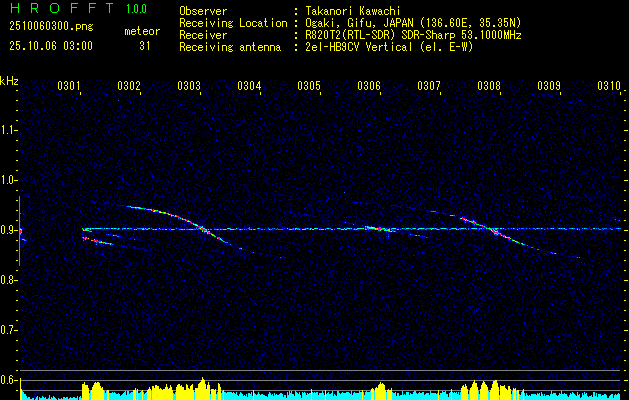Click the 0303 time marker
The height and width of the screenshot is (400, 629).
(189, 85)
